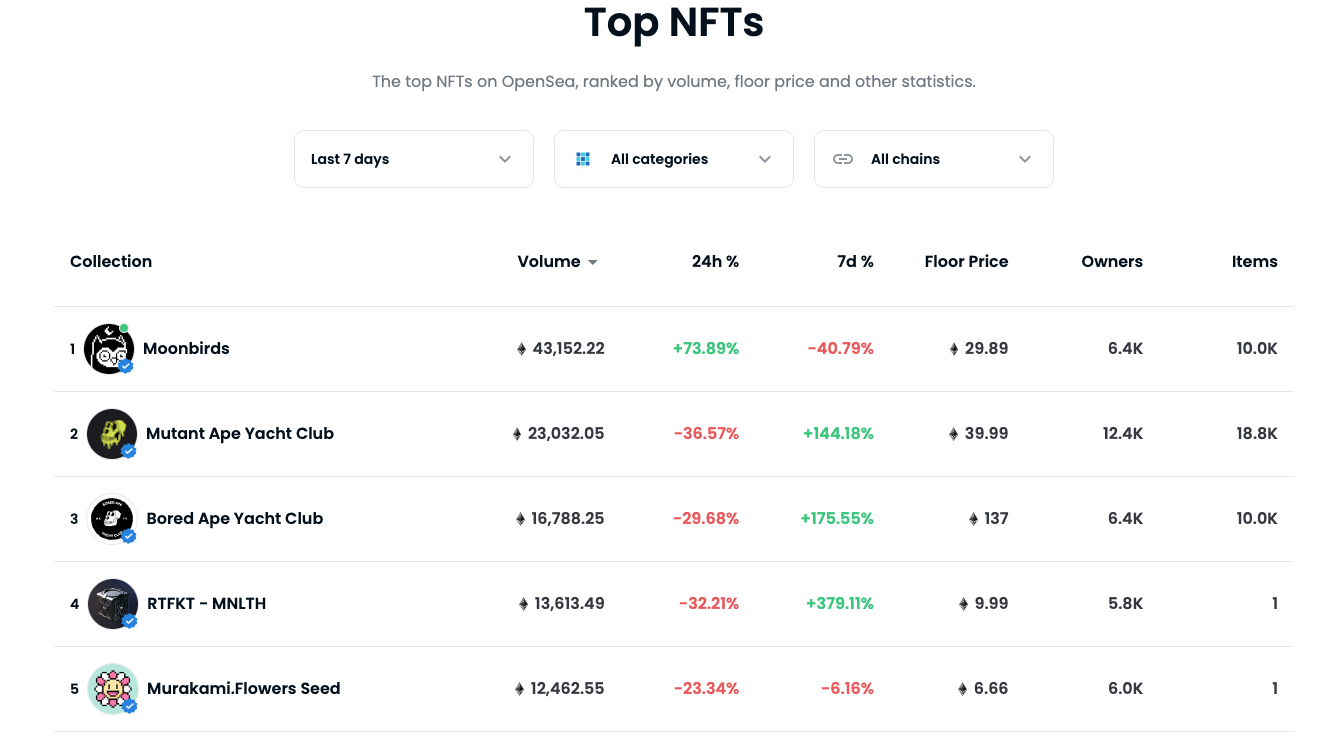Click the Moonbirds collection avatar icon

click(107, 348)
